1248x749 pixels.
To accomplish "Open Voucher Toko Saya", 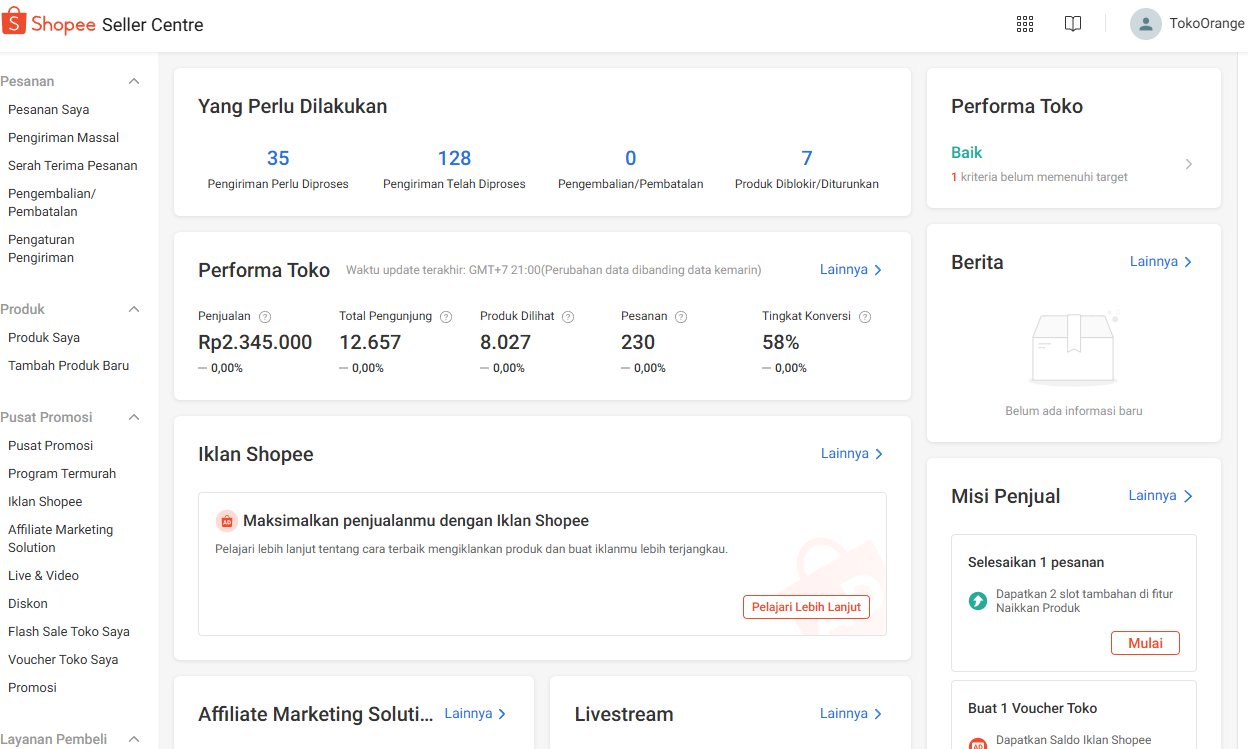I will [x=63, y=660].
